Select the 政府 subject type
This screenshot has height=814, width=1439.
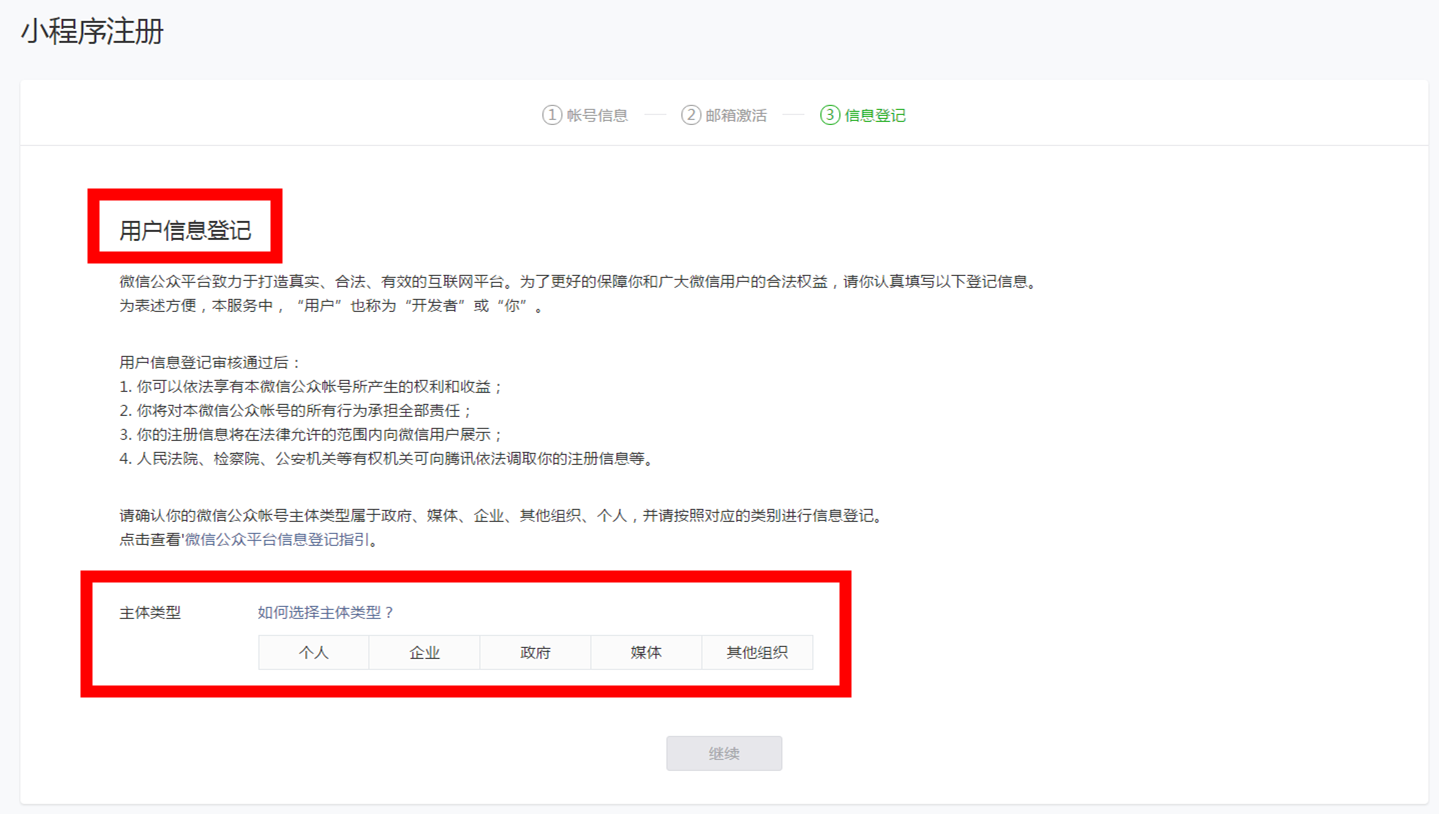point(536,652)
